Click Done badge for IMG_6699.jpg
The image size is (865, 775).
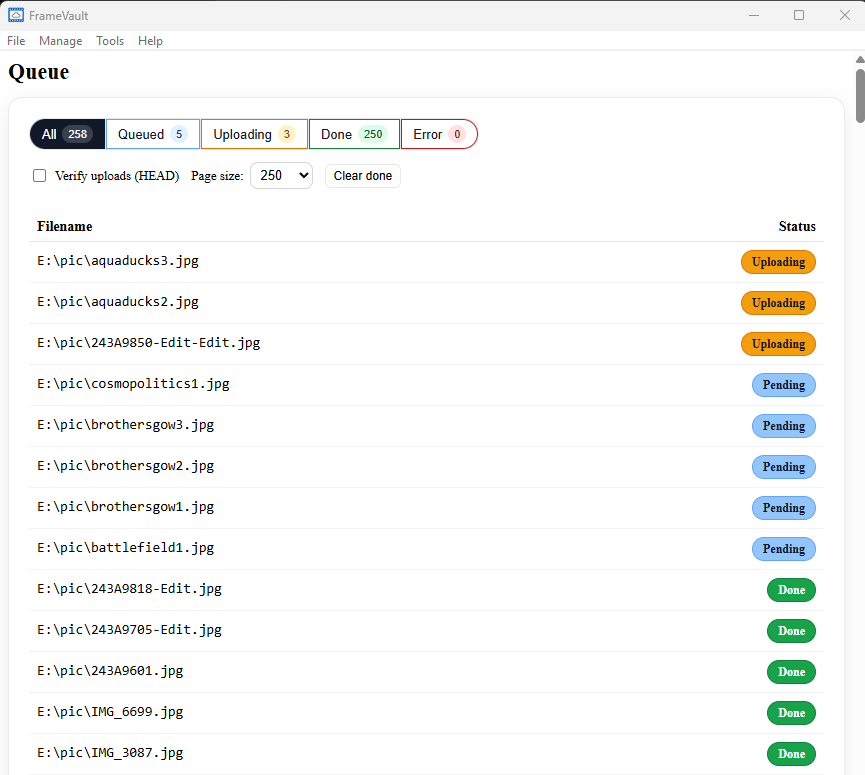coord(791,713)
